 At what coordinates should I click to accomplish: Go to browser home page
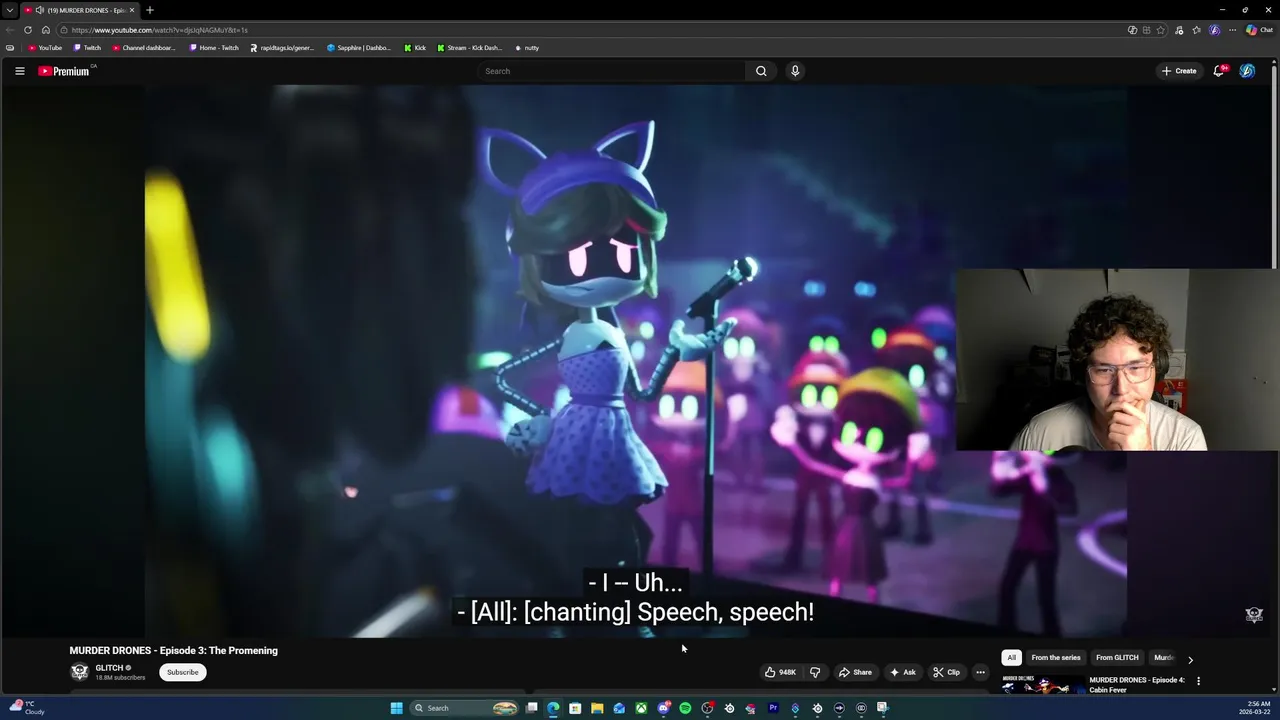(45, 30)
